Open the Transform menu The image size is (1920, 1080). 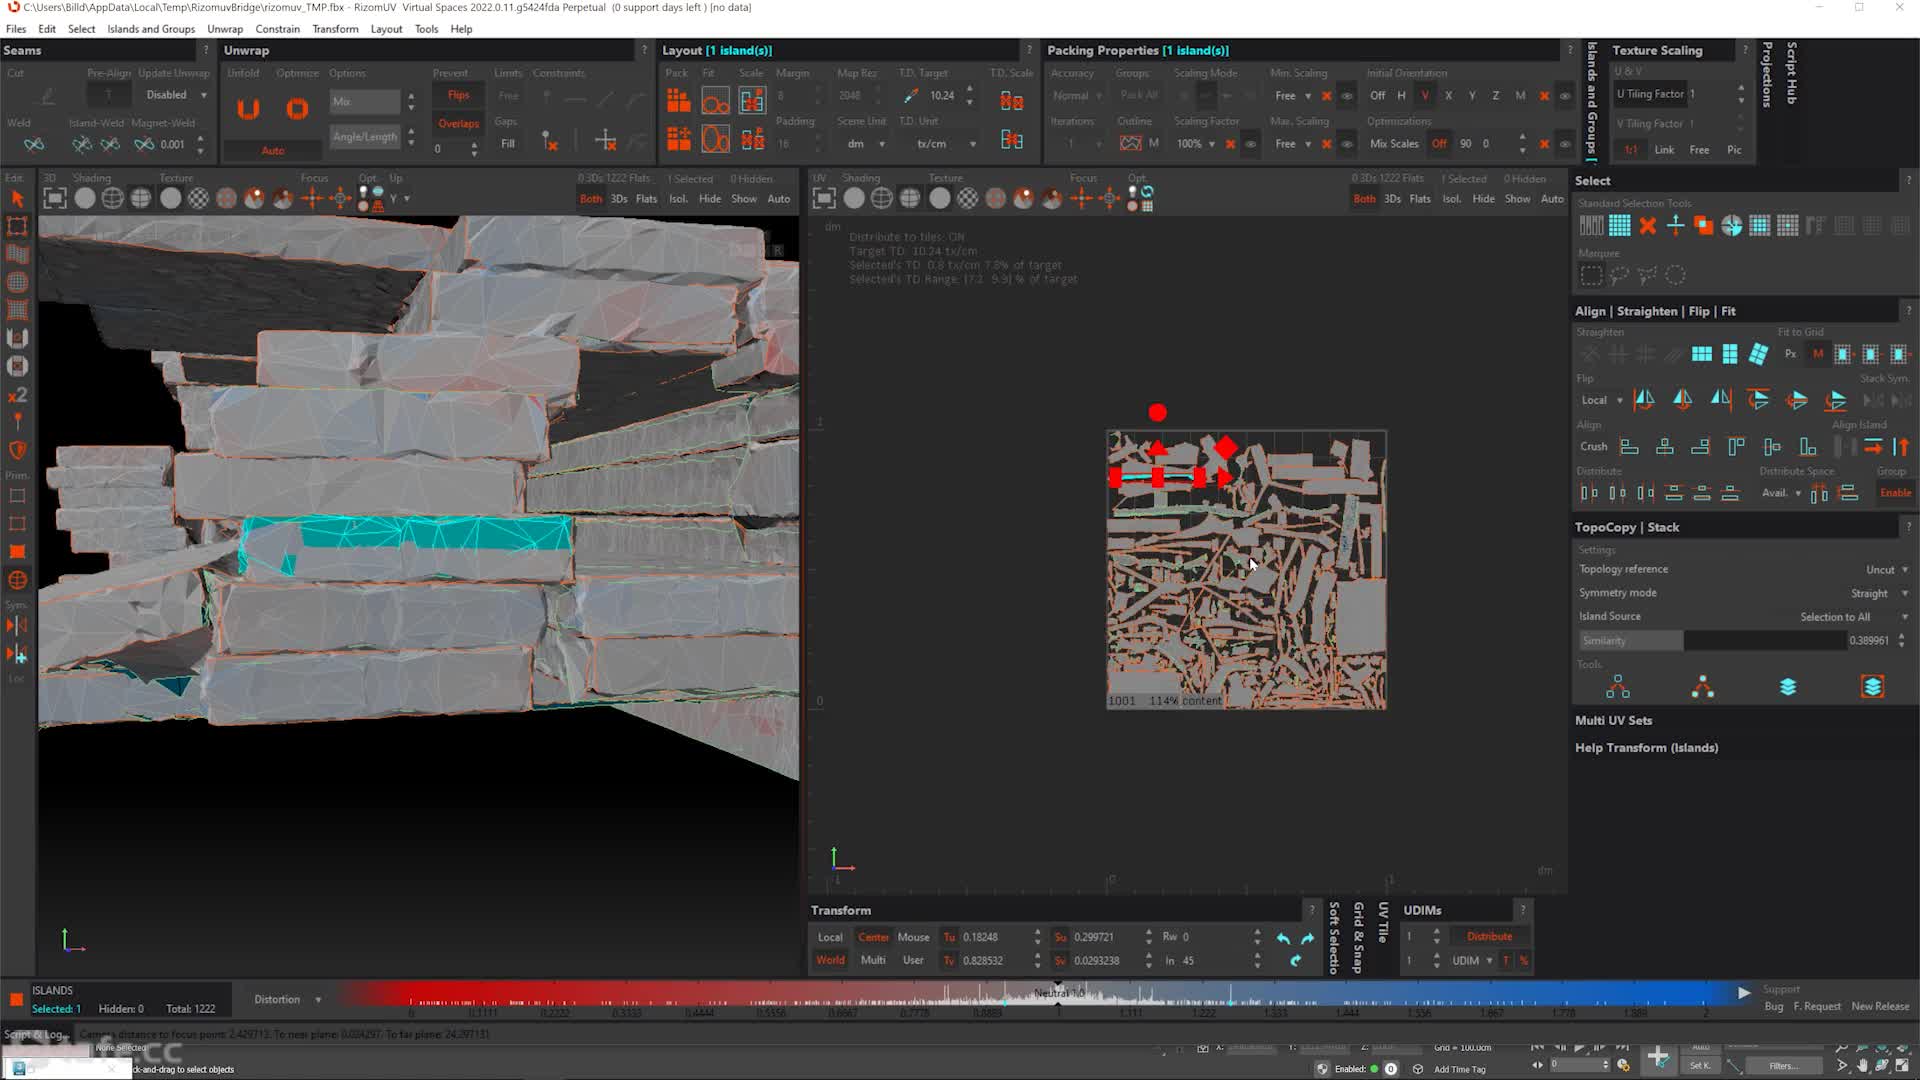click(335, 29)
